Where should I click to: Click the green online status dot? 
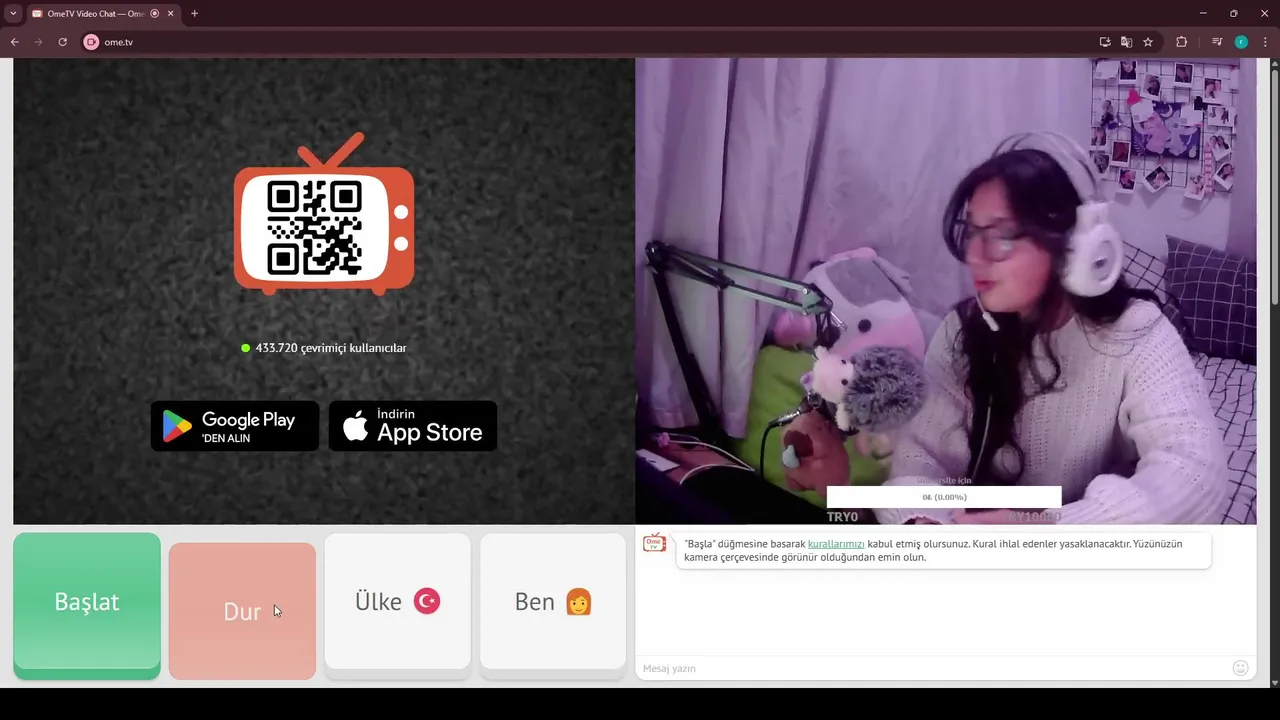[x=245, y=348]
